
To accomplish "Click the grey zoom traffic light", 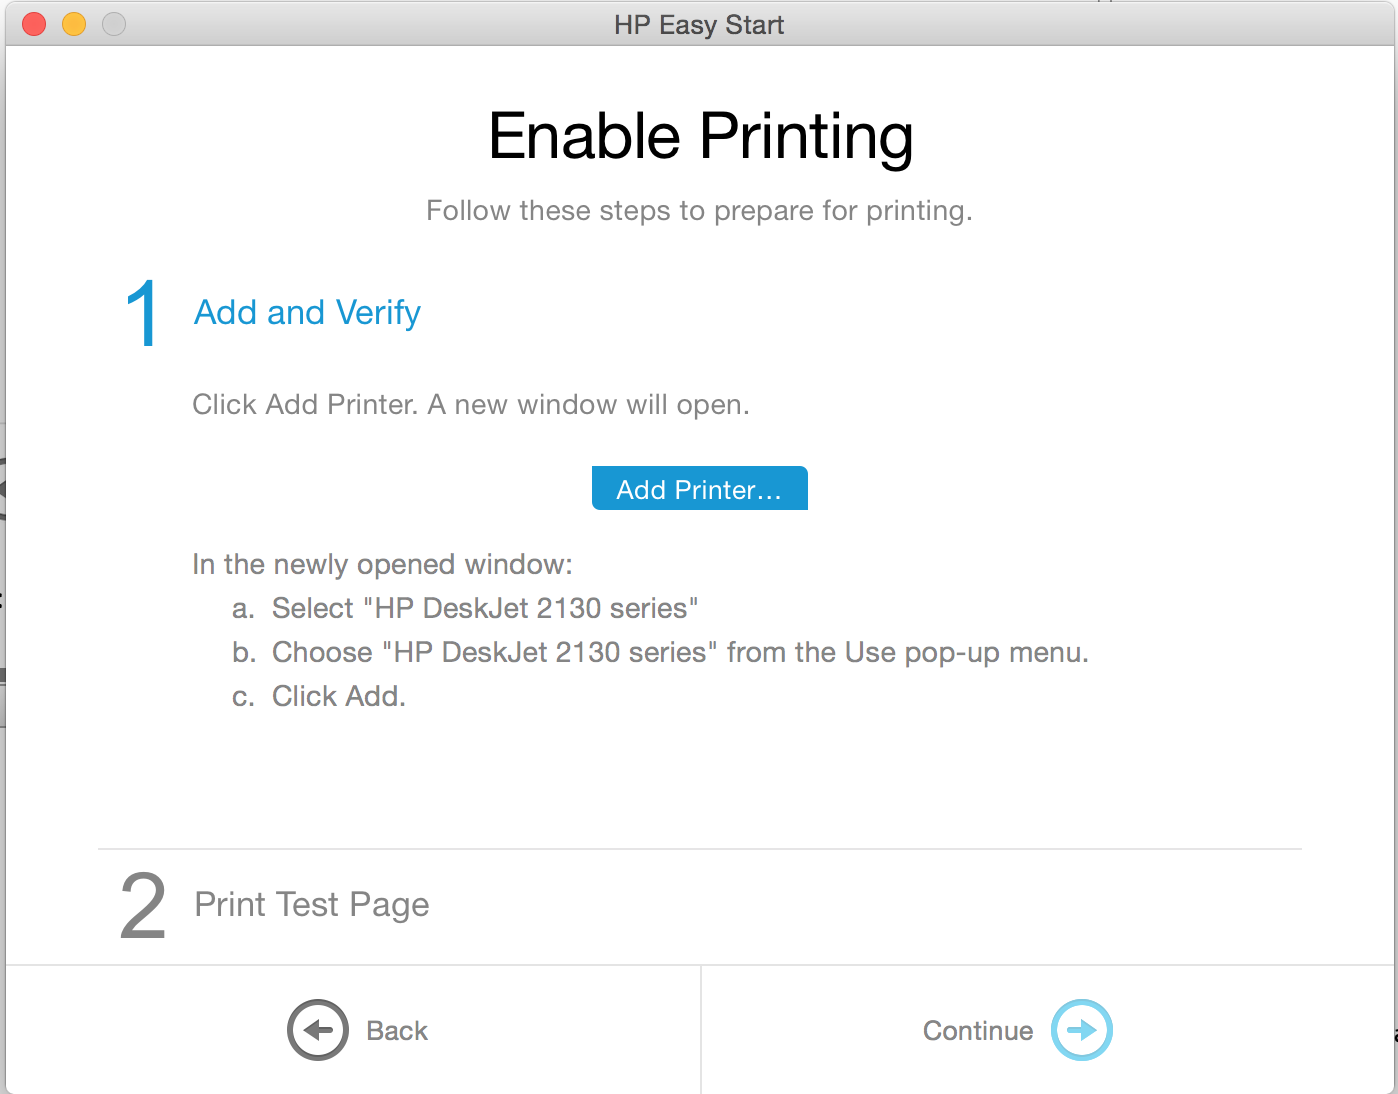I will coord(113,23).
